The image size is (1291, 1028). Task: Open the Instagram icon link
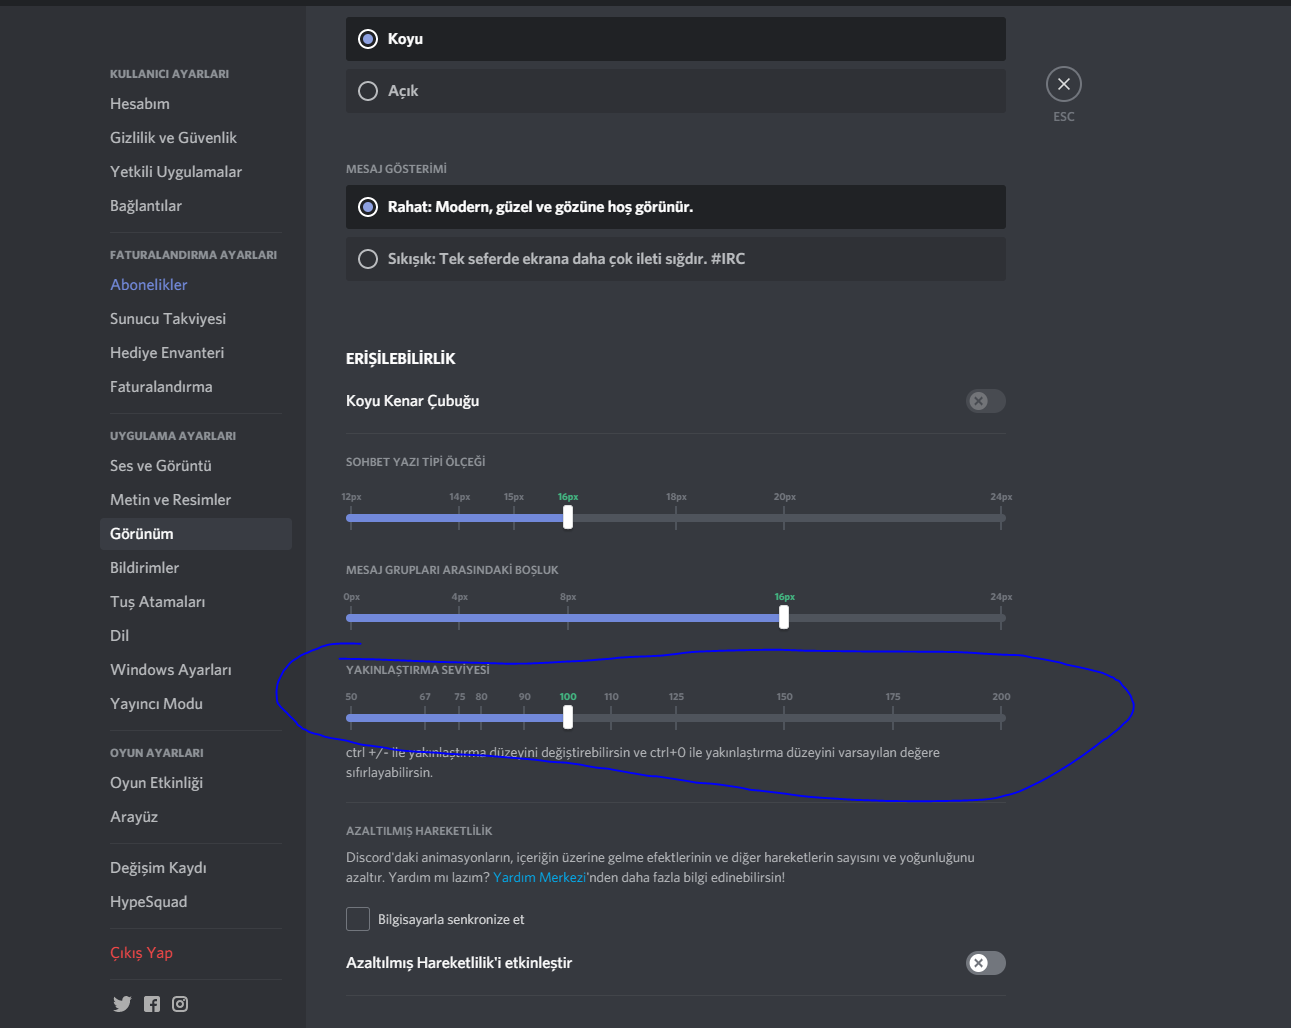click(180, 1004)
